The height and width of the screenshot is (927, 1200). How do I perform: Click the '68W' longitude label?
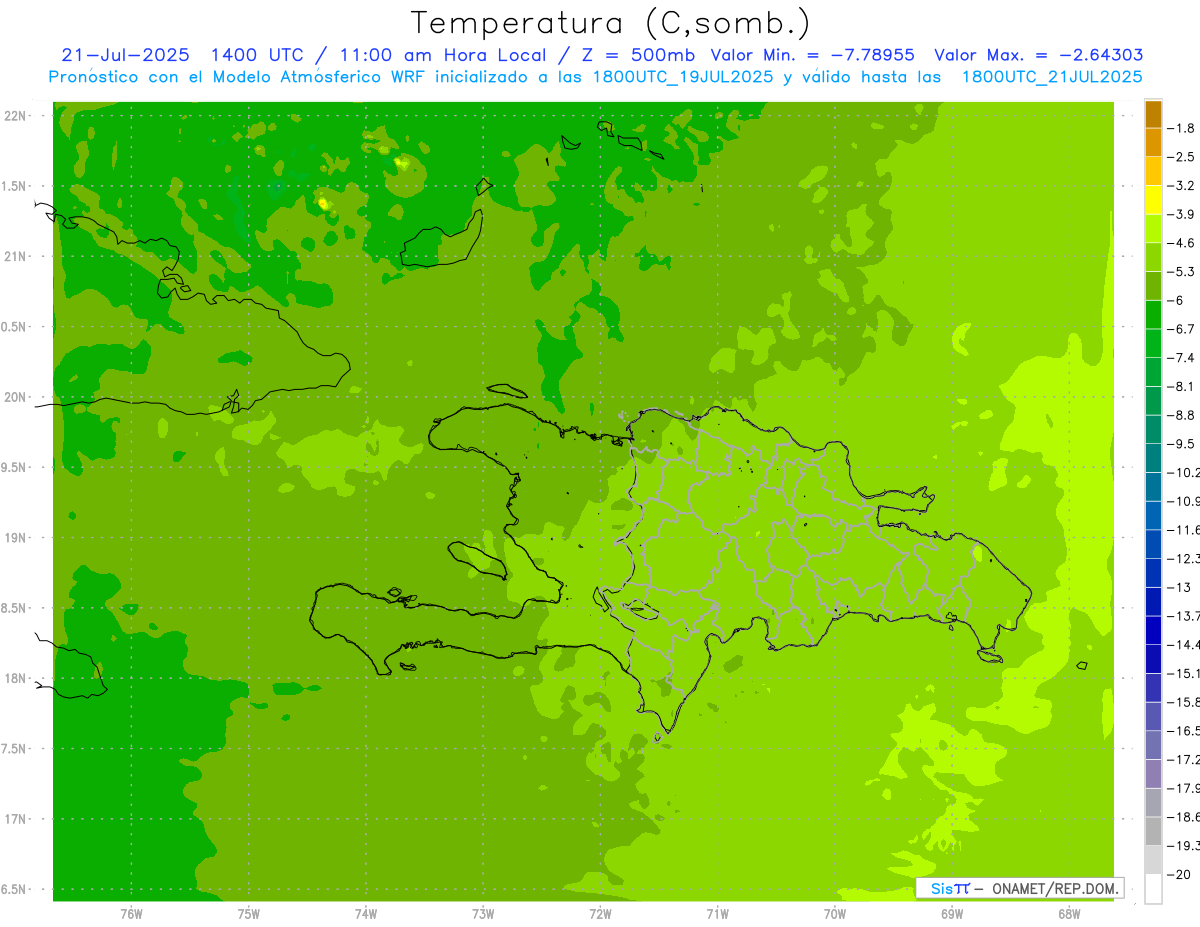(x=1069, y=914)
